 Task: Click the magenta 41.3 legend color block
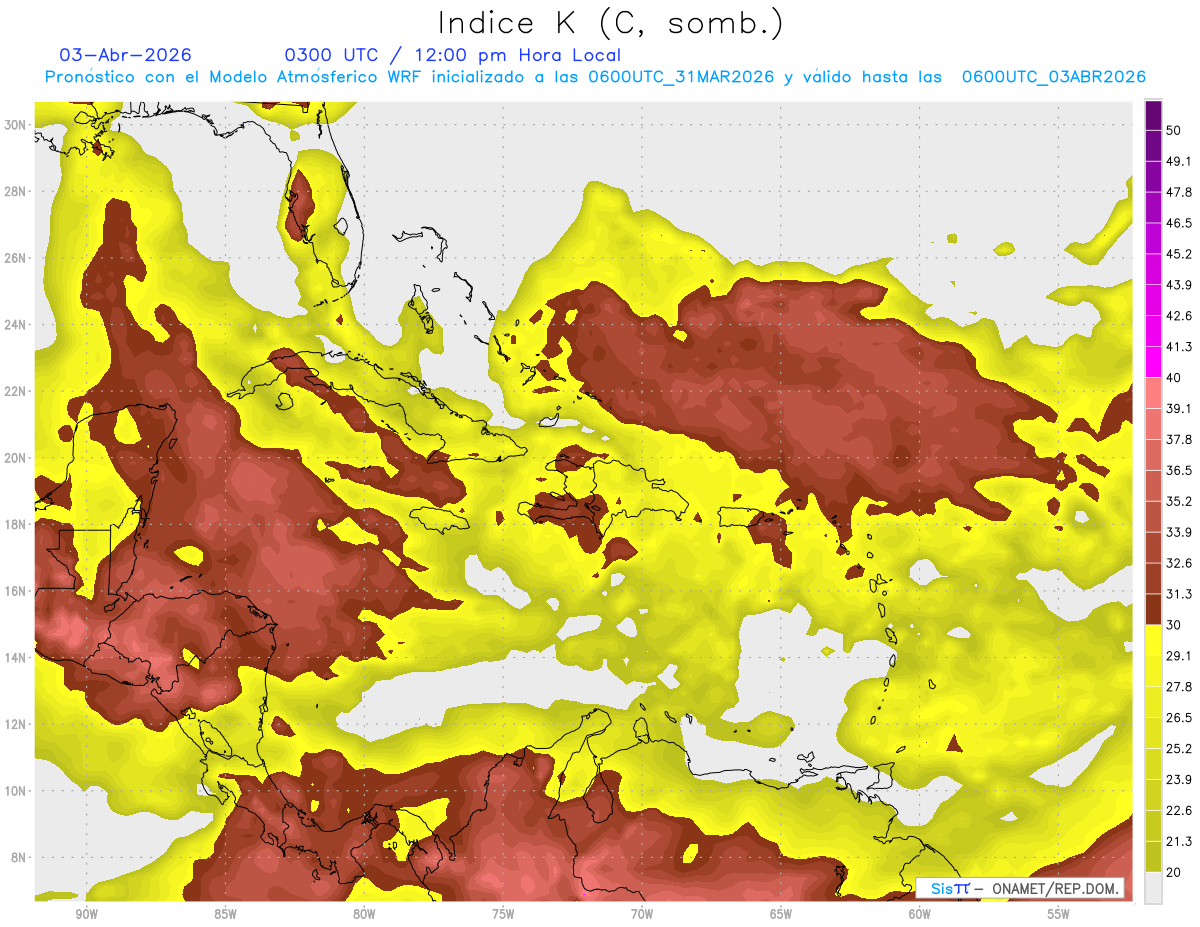(x=1153, y=362)
